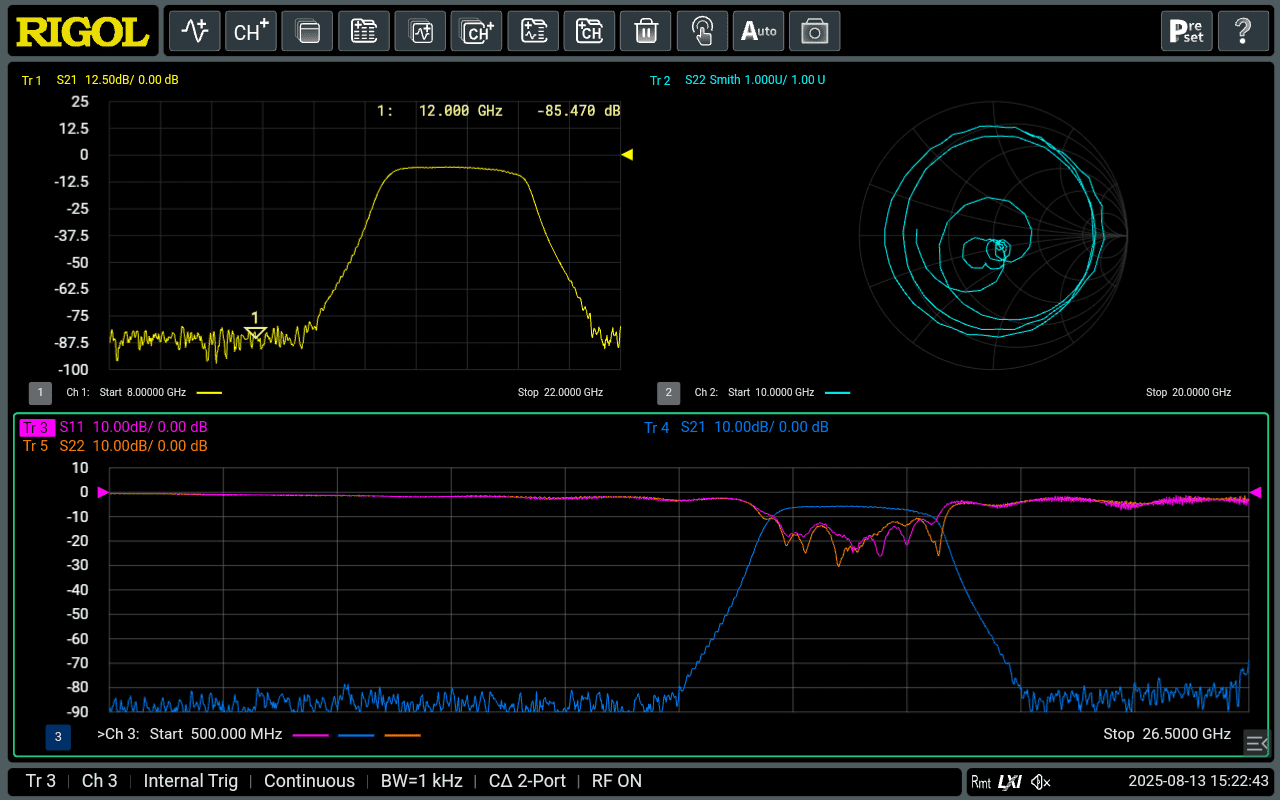The image size is (1280, 800).
Task: Select the Tr 3 trace tab
Action: [35, 427]
